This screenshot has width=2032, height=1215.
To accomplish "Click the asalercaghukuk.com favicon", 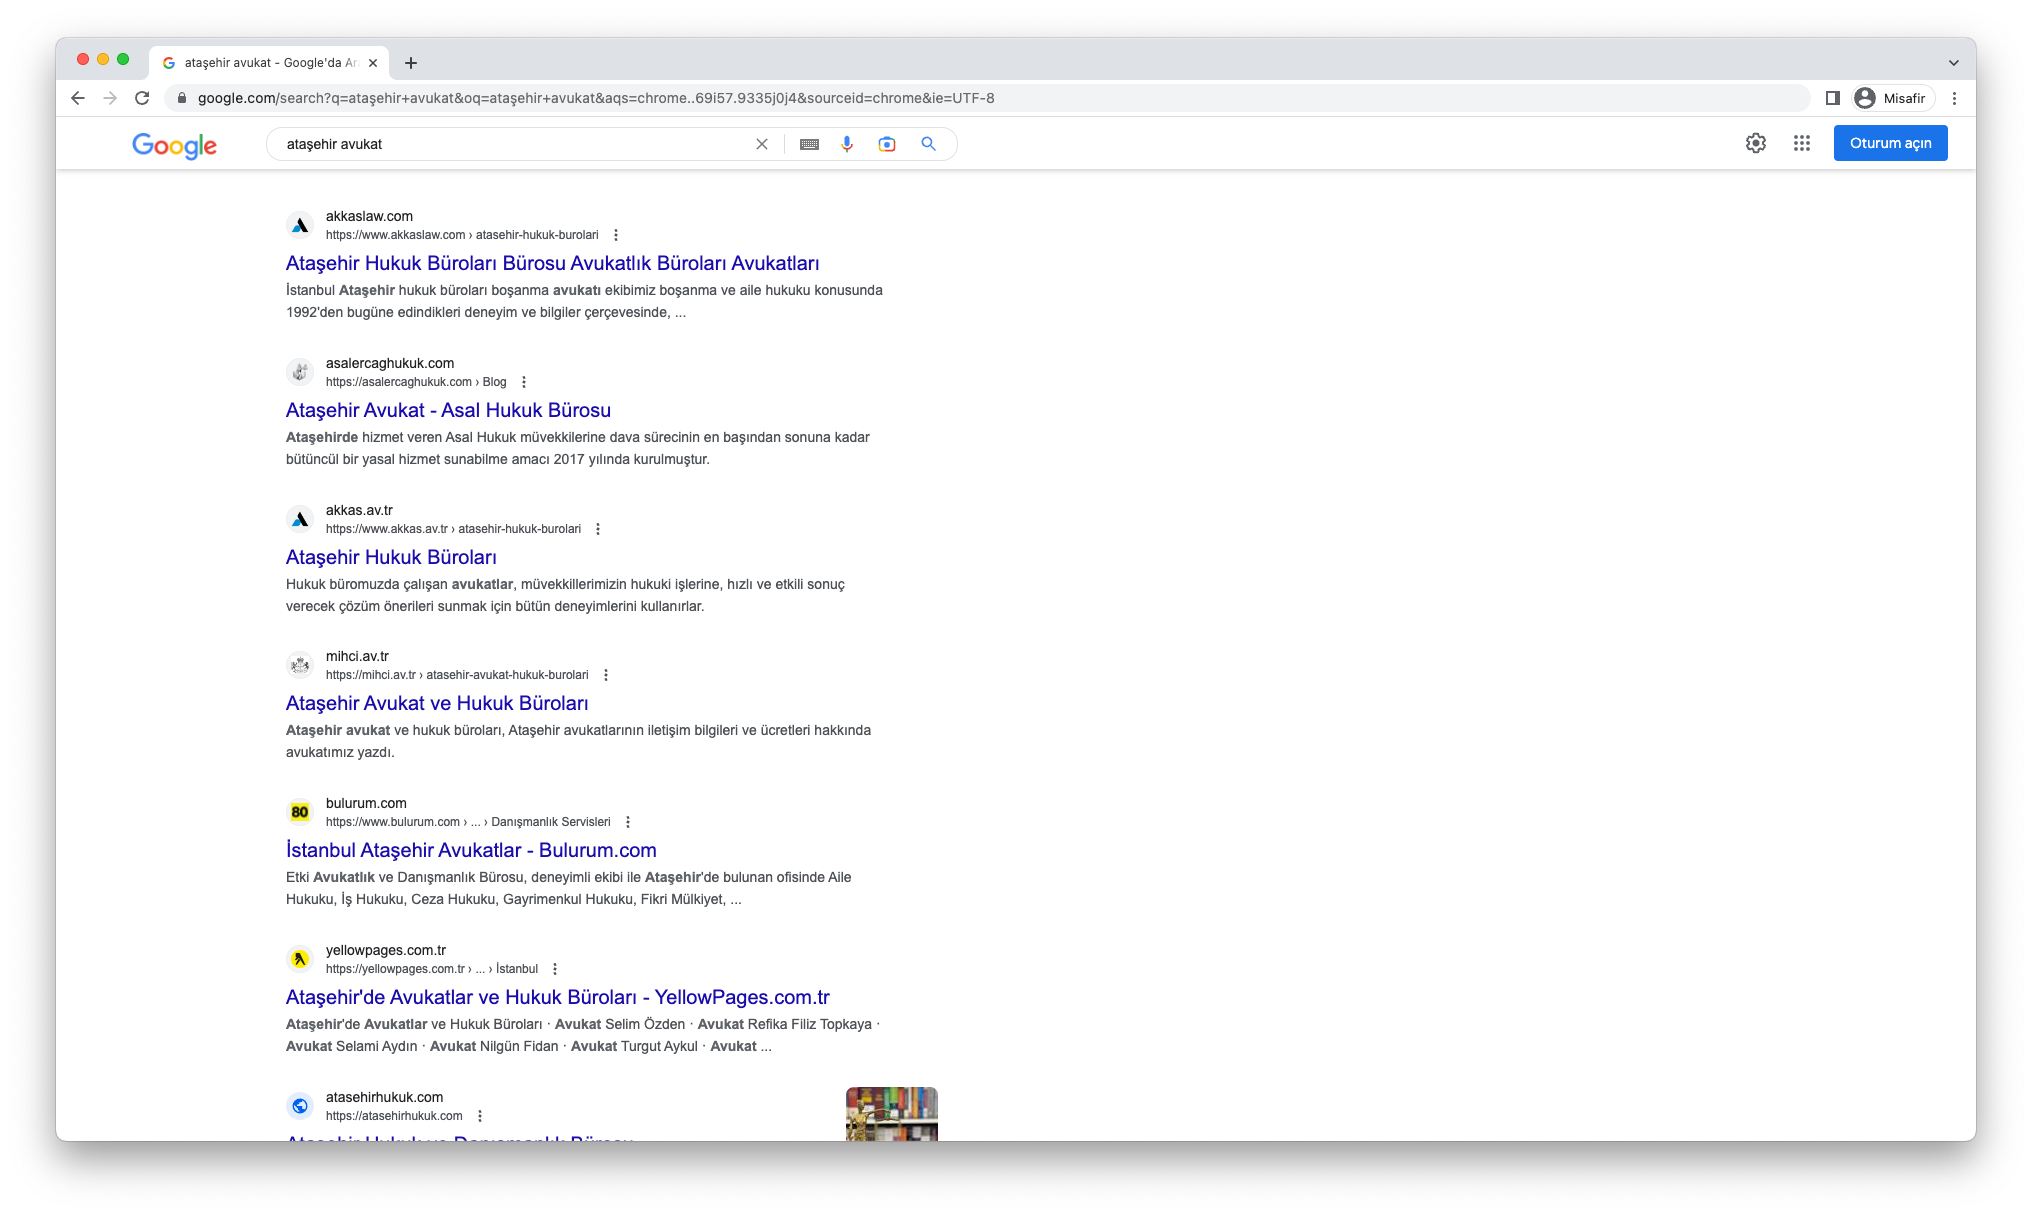I will 300,372.
